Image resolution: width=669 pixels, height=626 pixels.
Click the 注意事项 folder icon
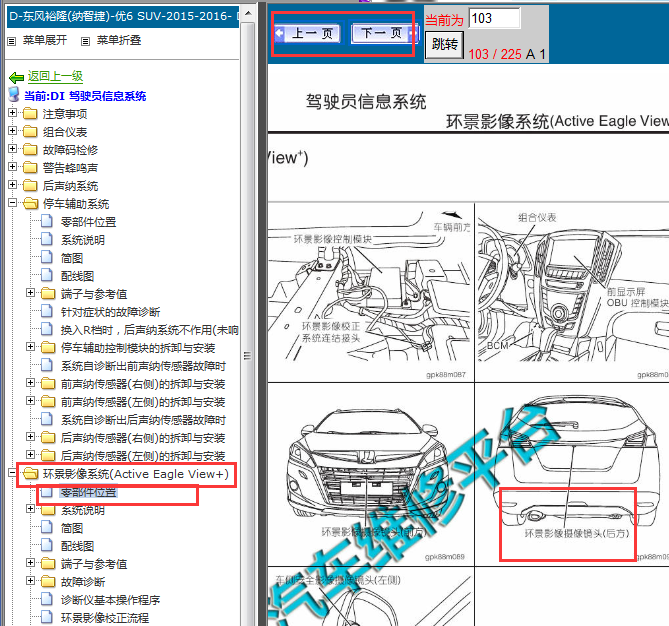pos(30,114)
